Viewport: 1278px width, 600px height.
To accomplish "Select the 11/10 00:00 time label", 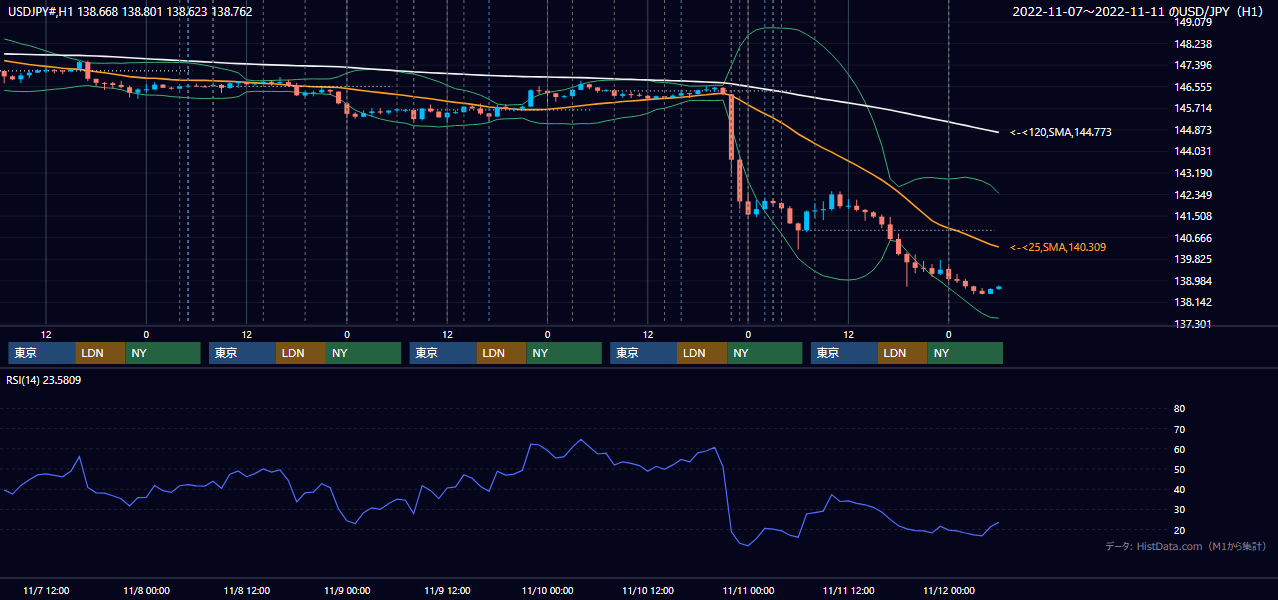I will click(547, 590).
